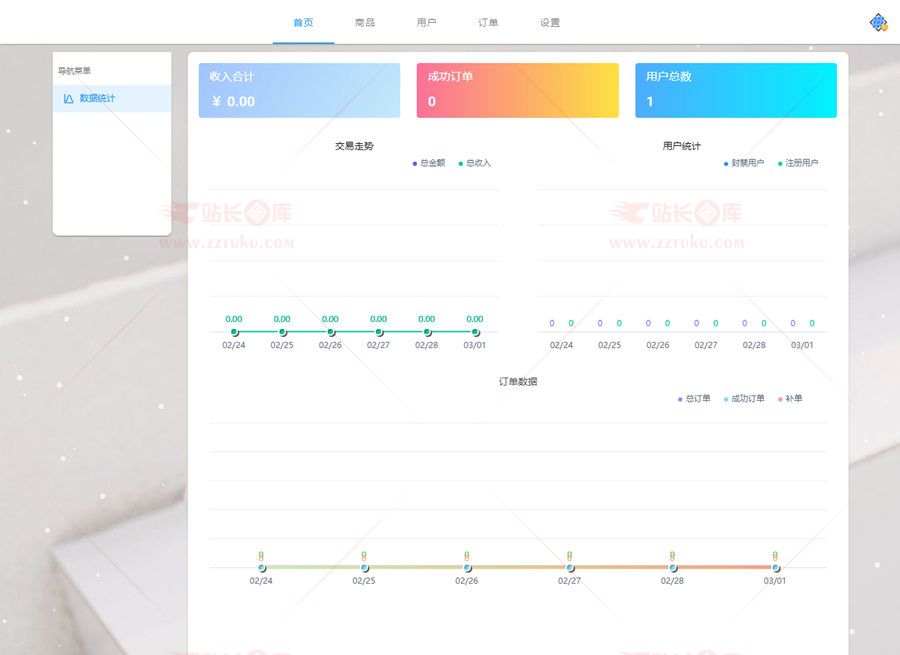Switch to the 商品 tab
The image size is (900, 655).
[365, 22]
